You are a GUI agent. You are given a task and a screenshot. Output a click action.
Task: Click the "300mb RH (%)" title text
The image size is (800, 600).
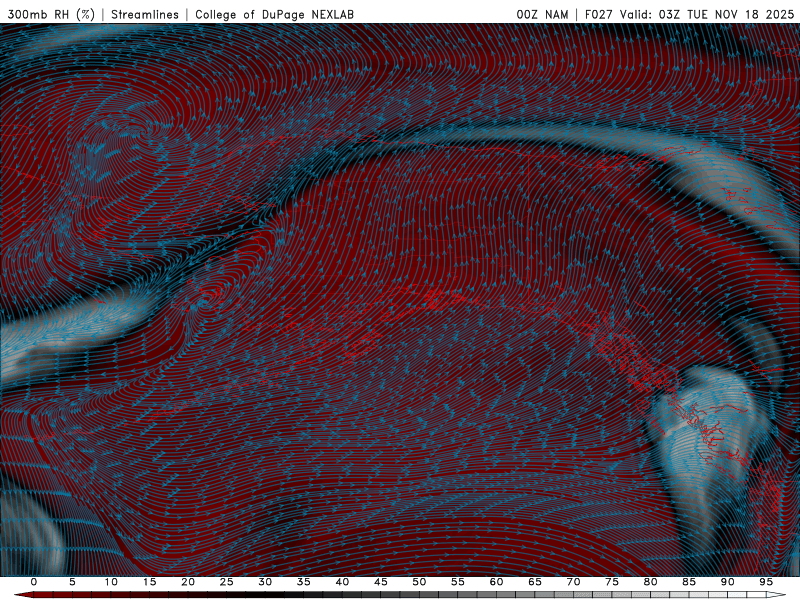coord(51,14)
